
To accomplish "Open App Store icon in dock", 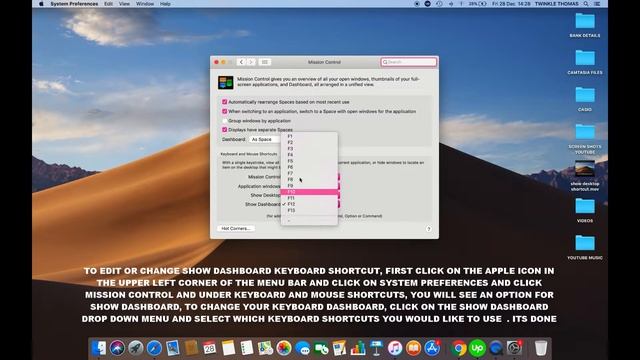I will tap(432, 348).
